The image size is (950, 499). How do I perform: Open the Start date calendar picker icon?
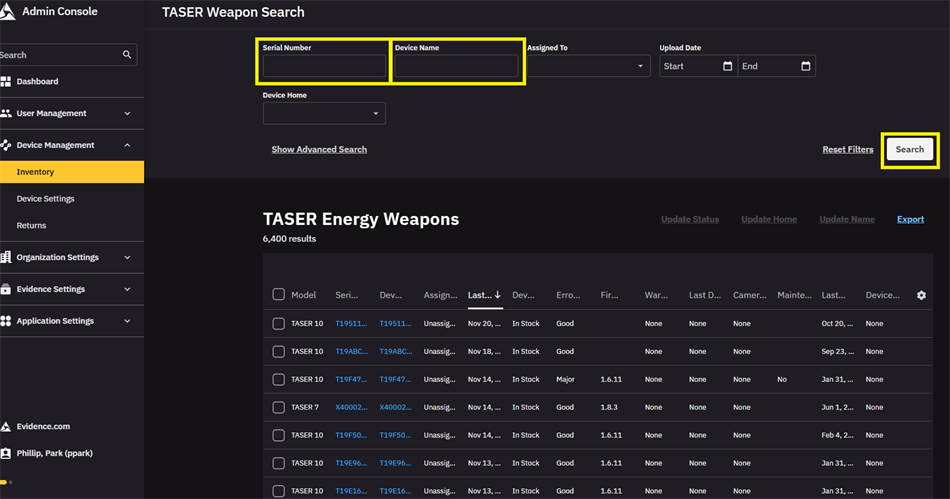tap(726, 67)
